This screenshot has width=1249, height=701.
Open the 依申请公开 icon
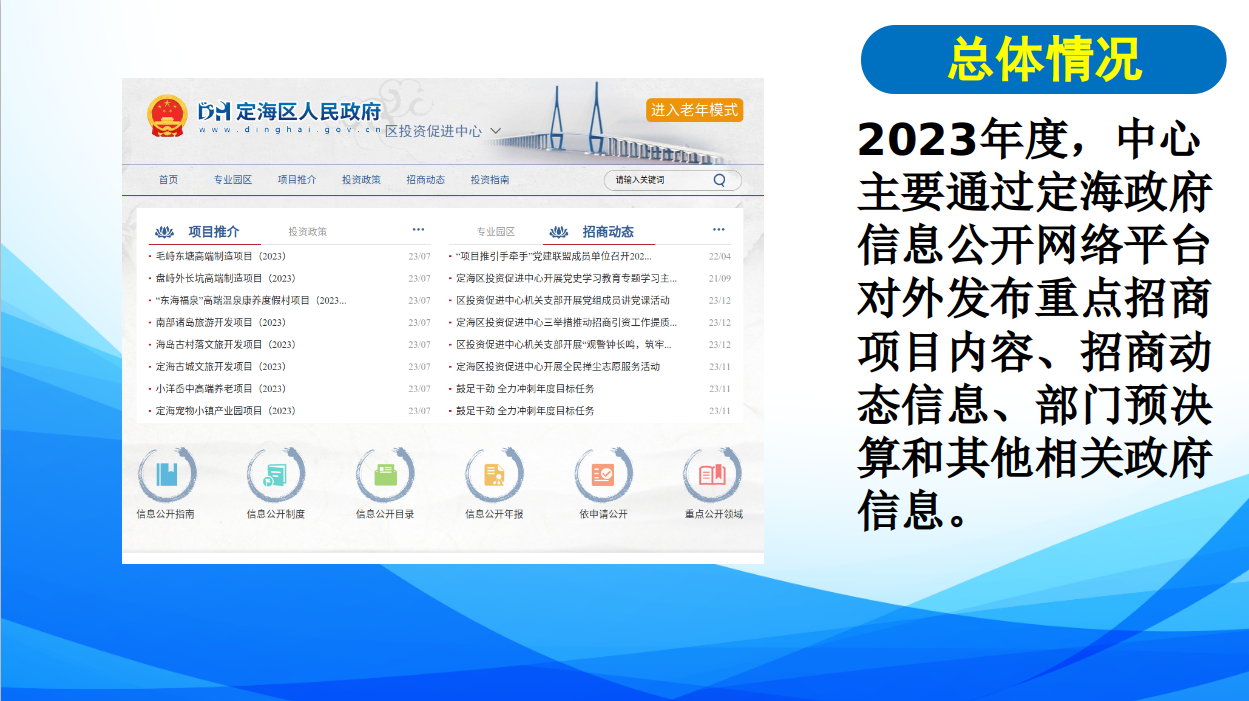(x=603, y=476)
